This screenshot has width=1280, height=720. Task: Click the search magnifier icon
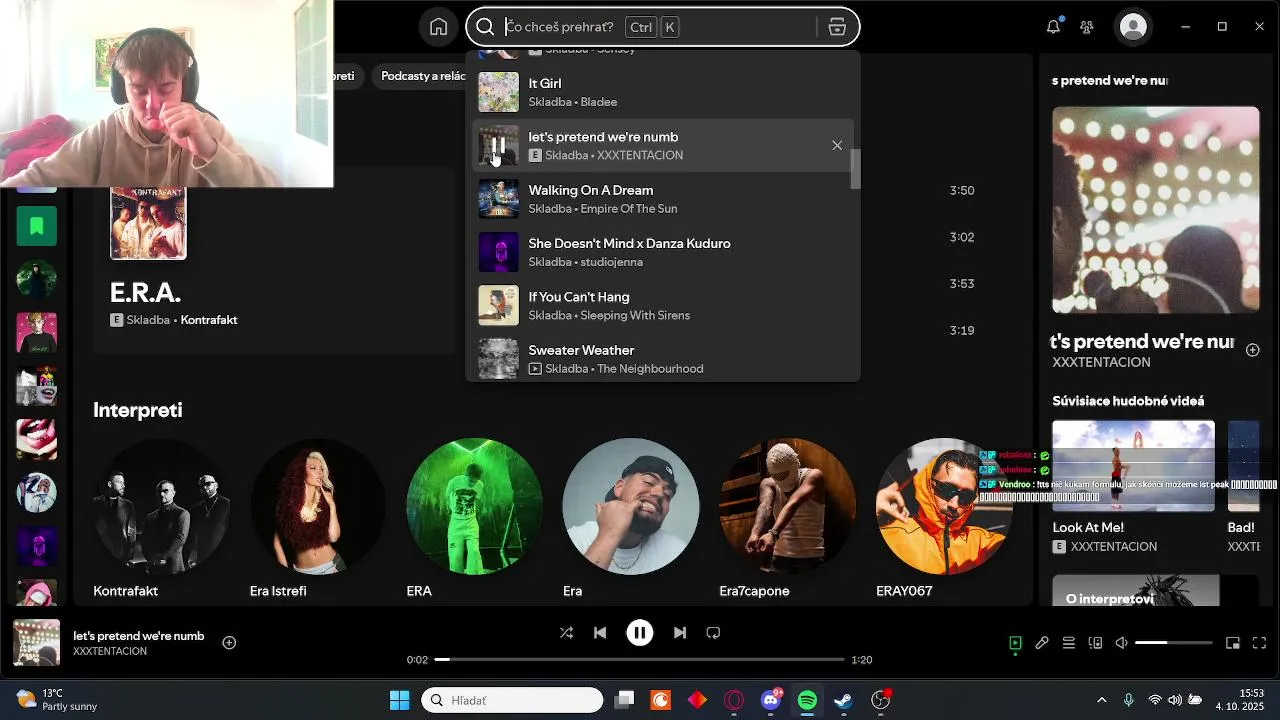tap(485, 27)
